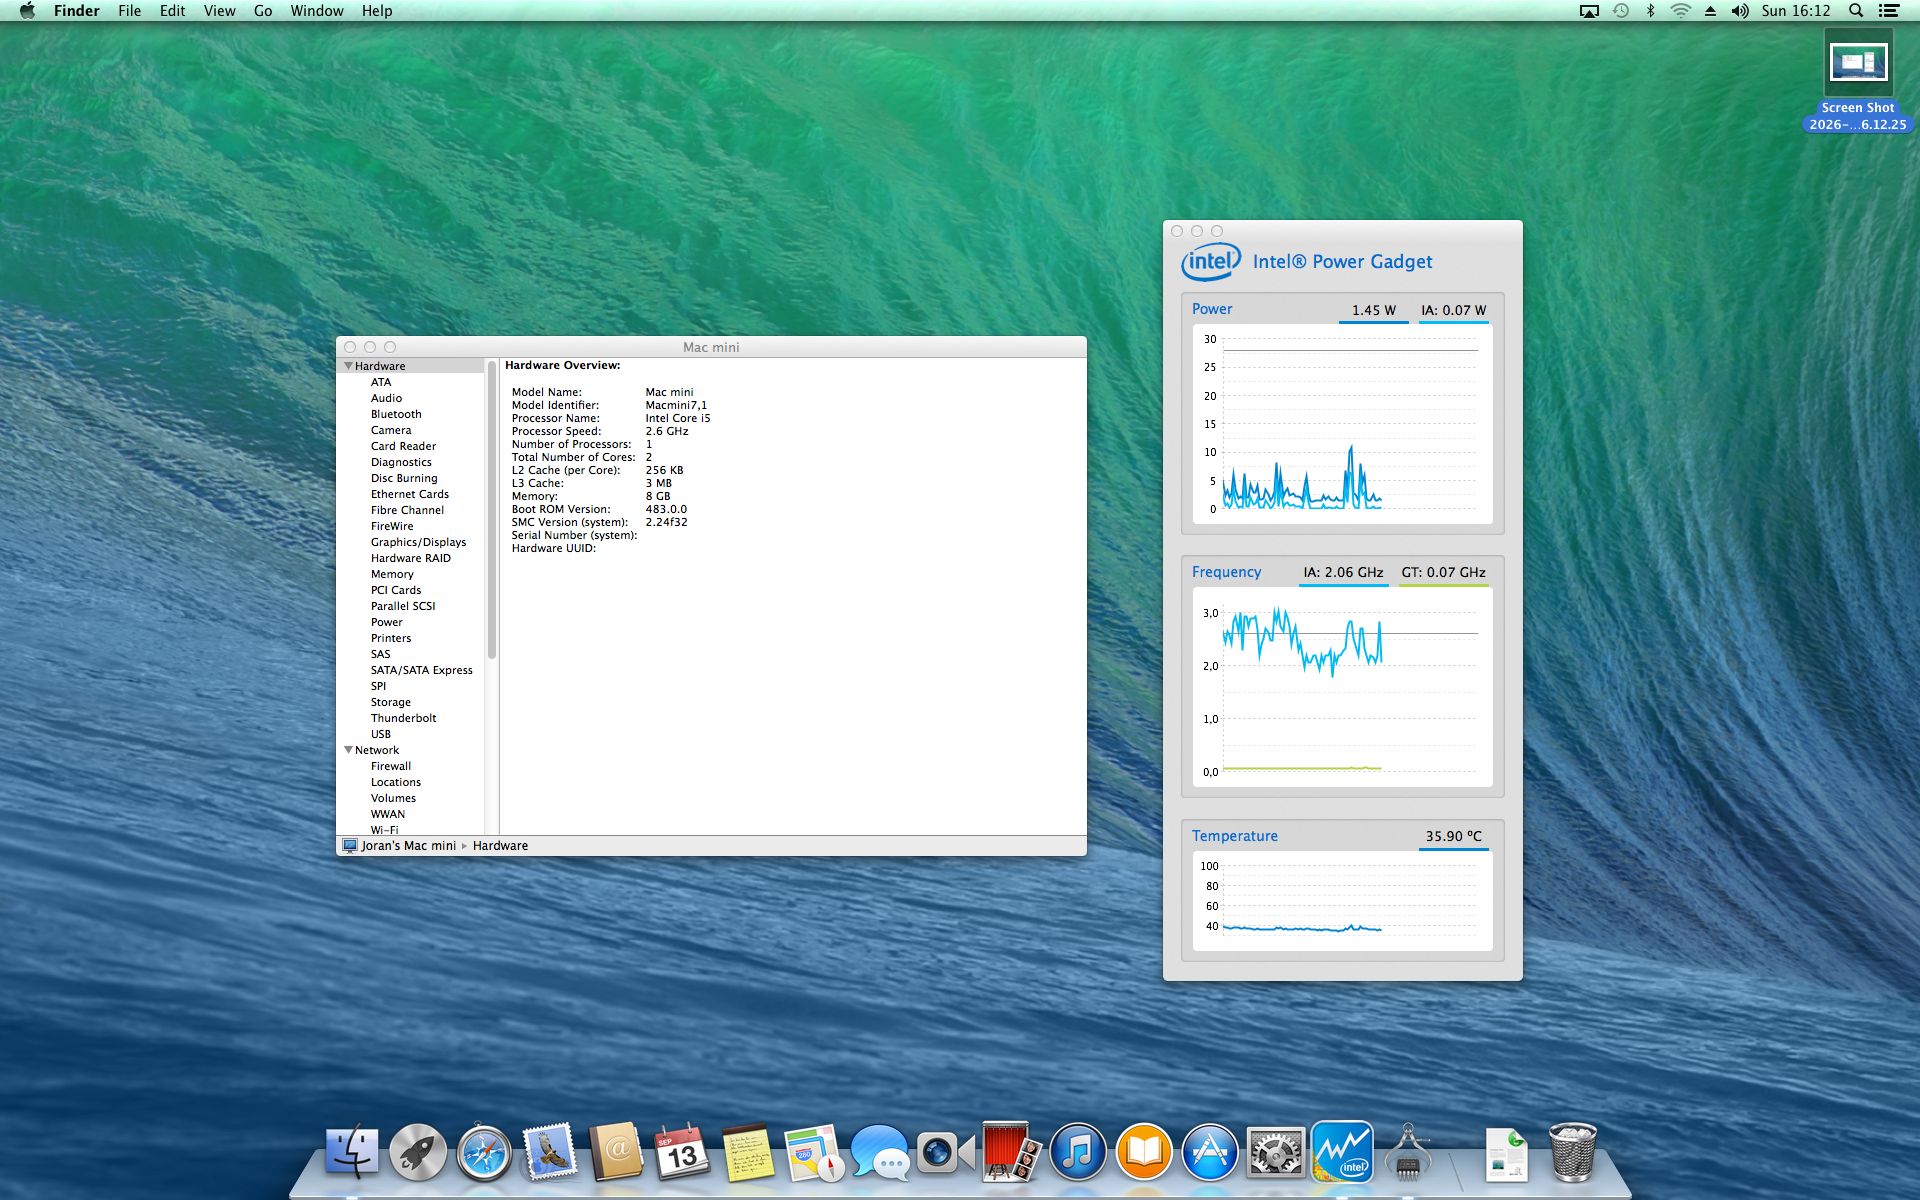Launch Launchpad rocket icon in dock
This screenshot has height=1200, width=1920.
pos(418,1152)
